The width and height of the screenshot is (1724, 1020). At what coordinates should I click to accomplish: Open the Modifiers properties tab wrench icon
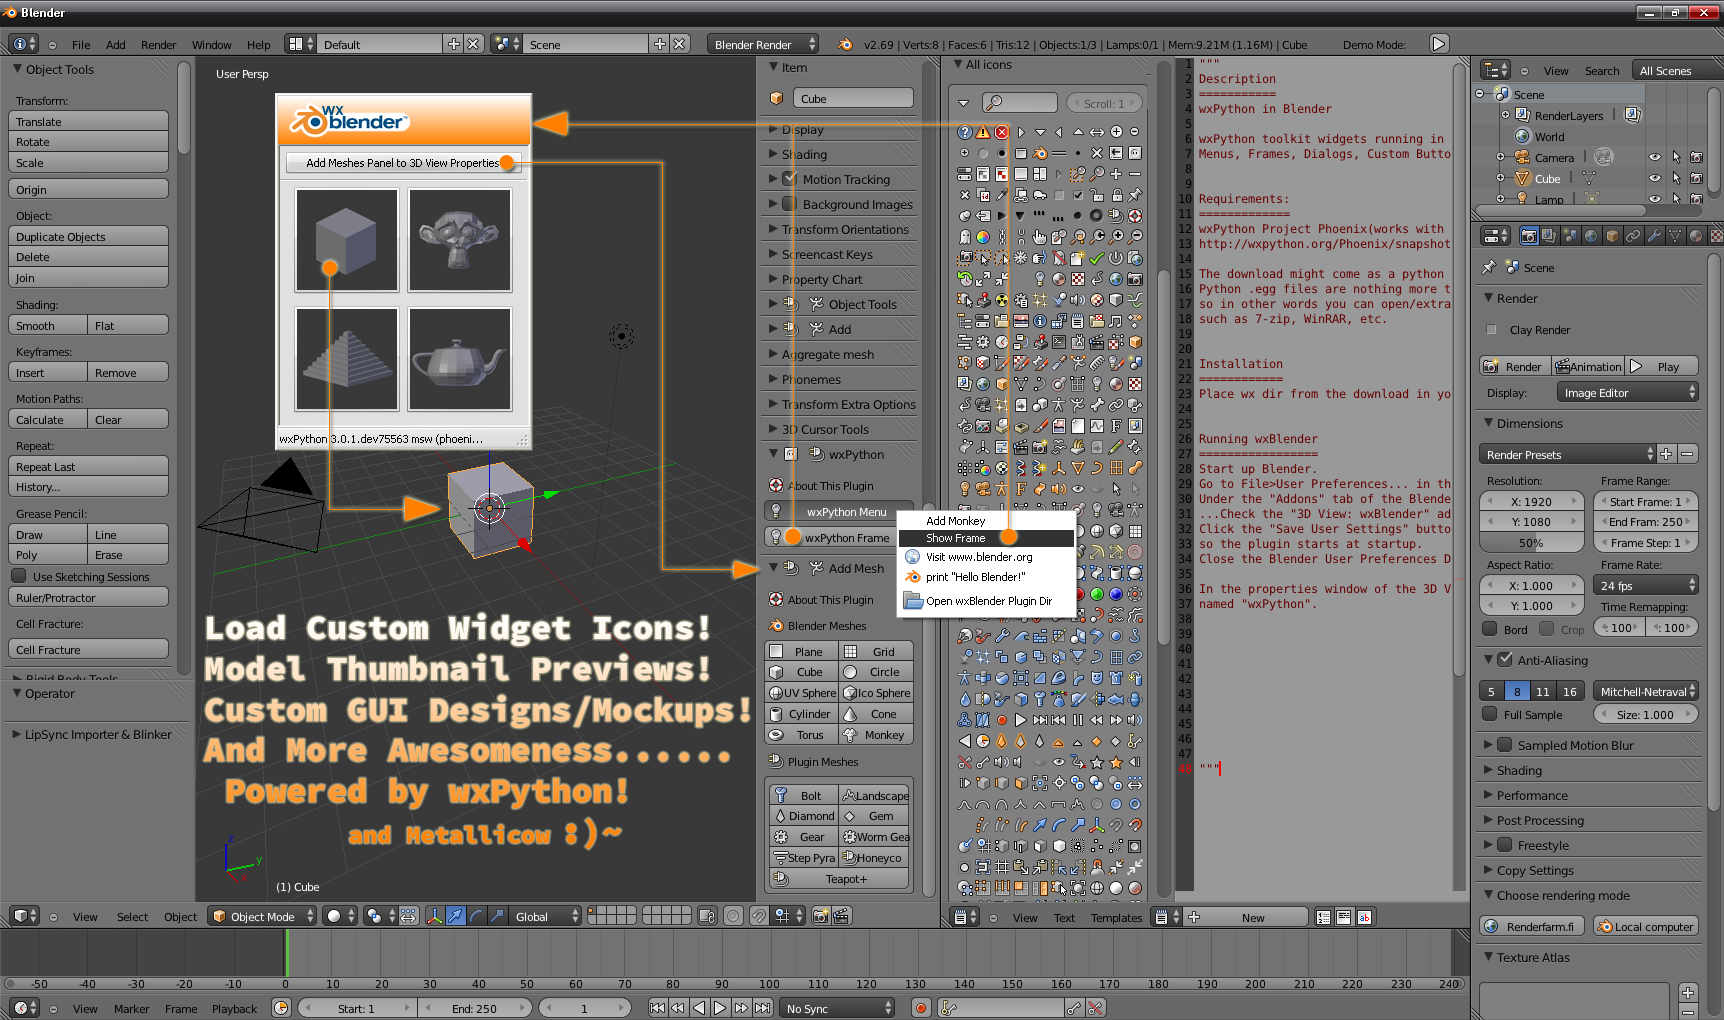click(1653, 236)
